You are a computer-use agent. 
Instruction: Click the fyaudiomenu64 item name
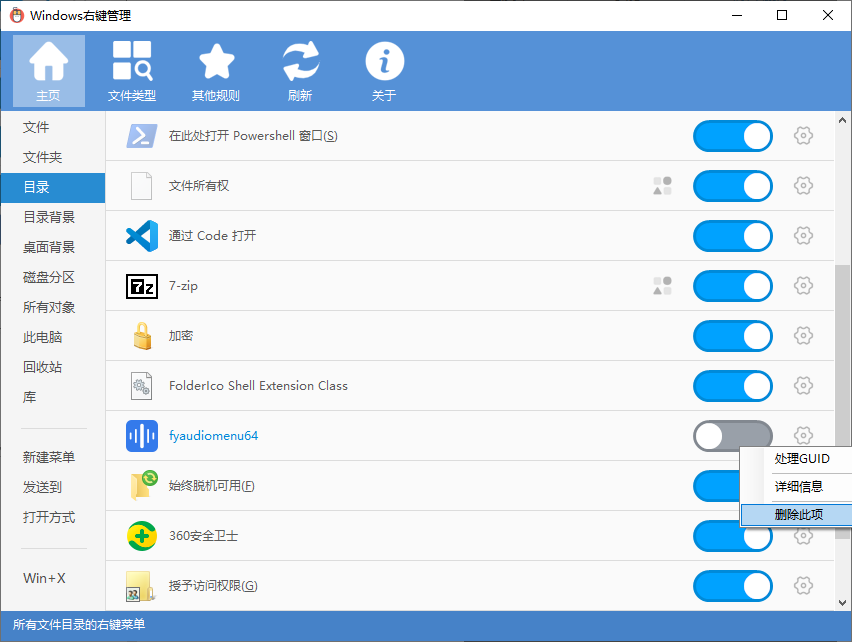pyautogui.click(x=214, y=436)
